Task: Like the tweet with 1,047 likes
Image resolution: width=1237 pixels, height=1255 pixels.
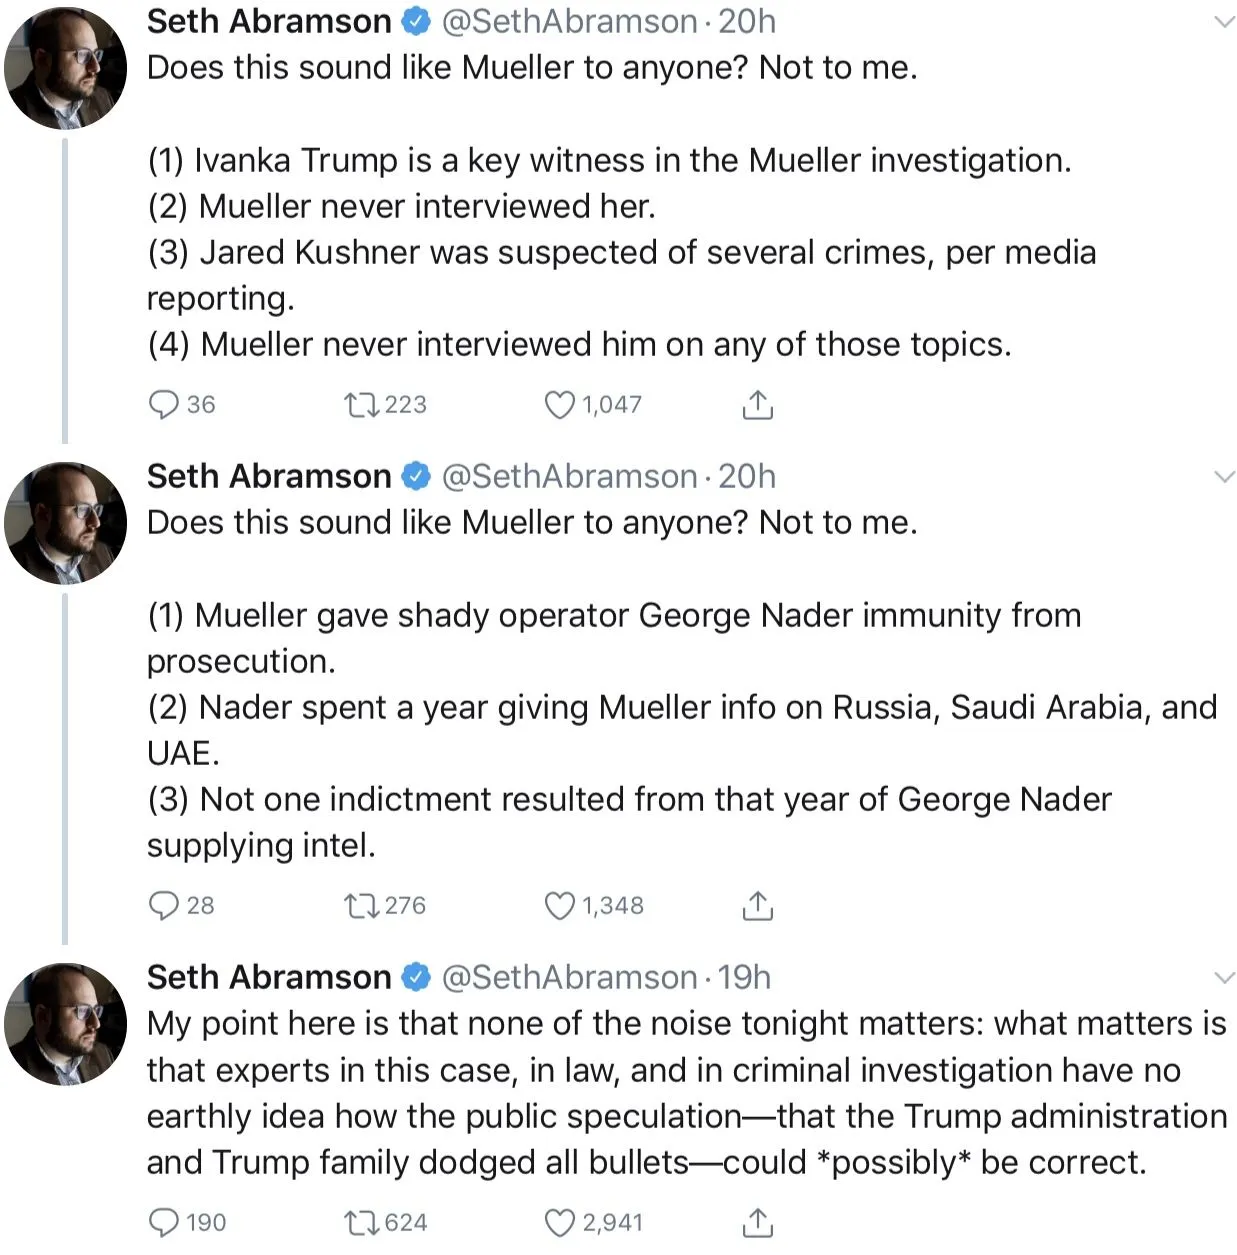Action: [559, 404]
